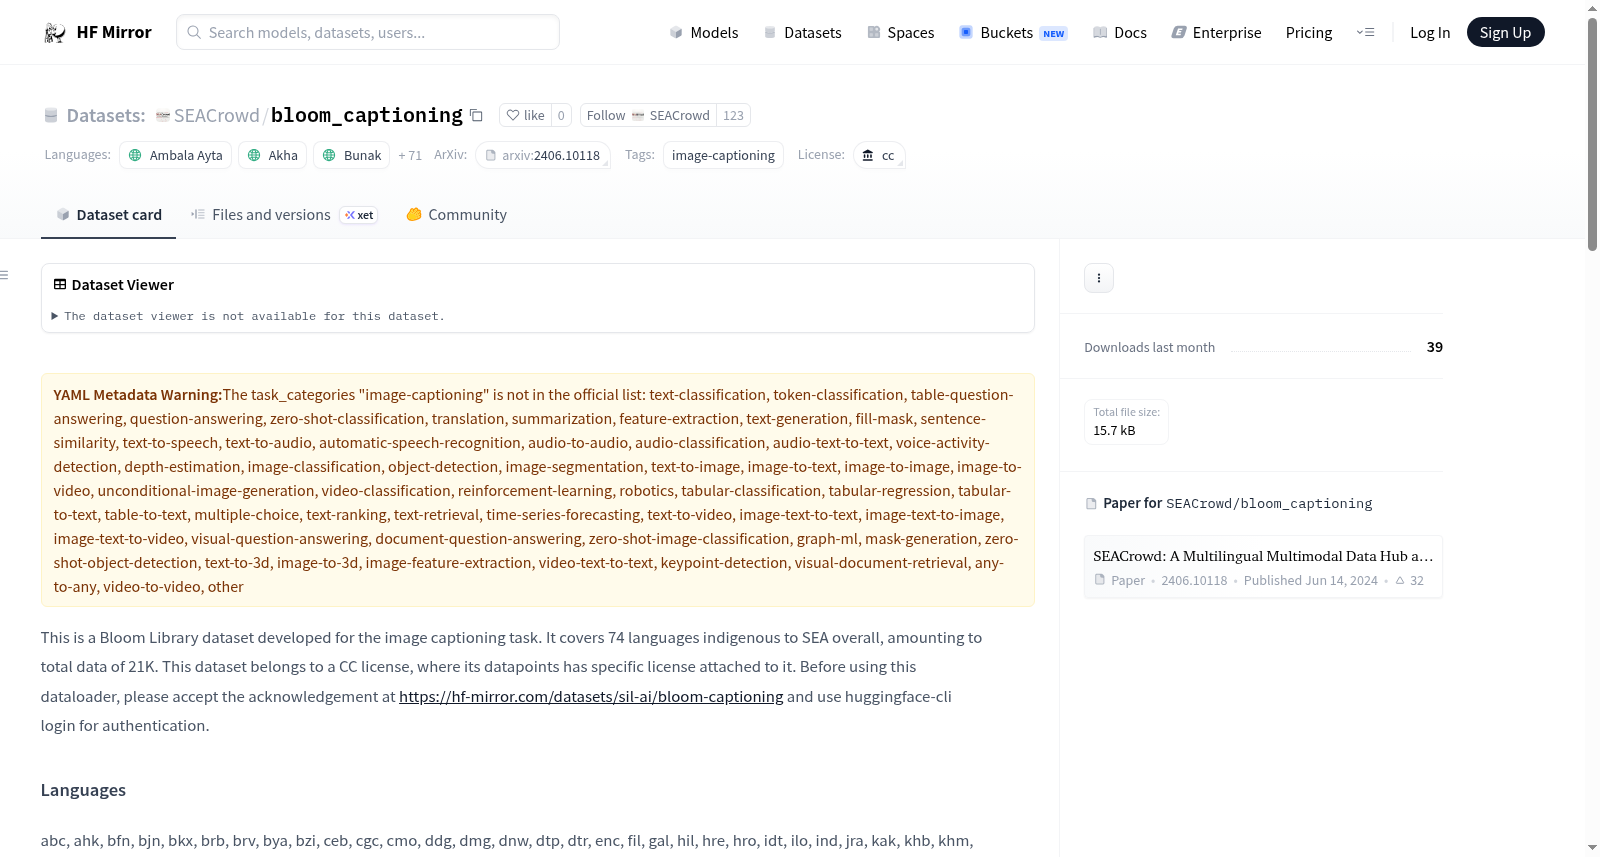This screenshot has width=1600, height=857.
Task: Like the bloom_captioning dataset
Action: [x=526, y=116]
